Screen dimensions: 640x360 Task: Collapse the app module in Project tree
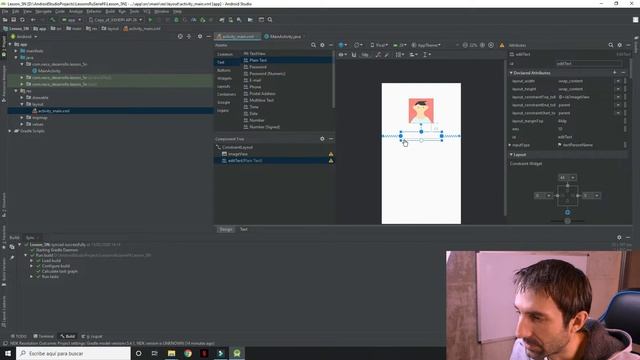pos(10,44)
